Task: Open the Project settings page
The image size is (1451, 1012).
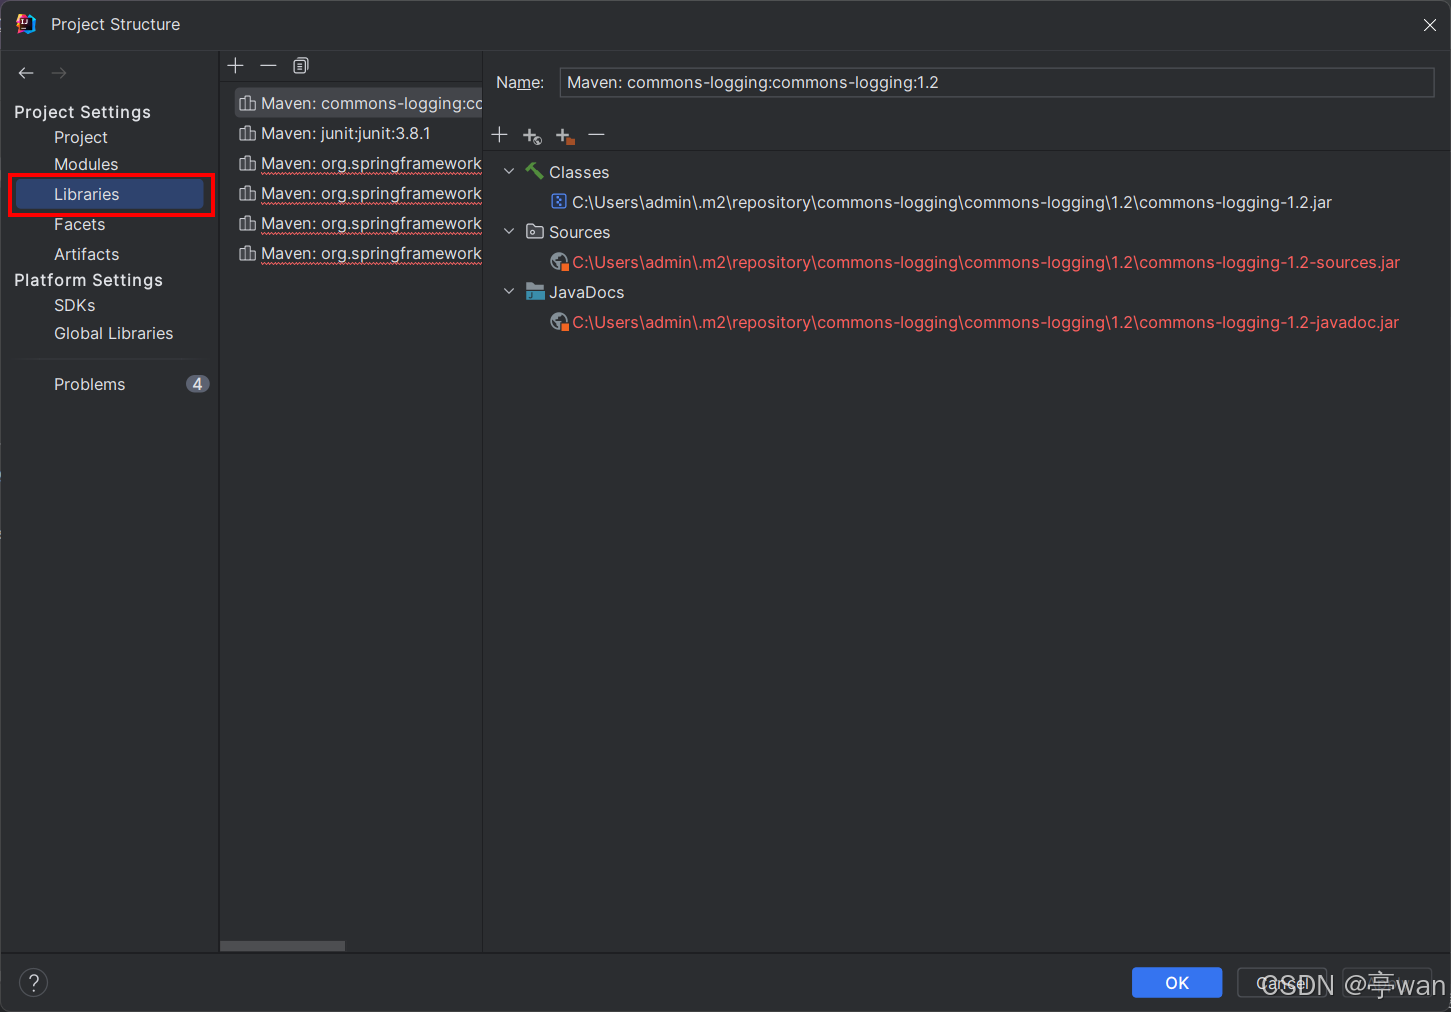Action: [81, 137]
